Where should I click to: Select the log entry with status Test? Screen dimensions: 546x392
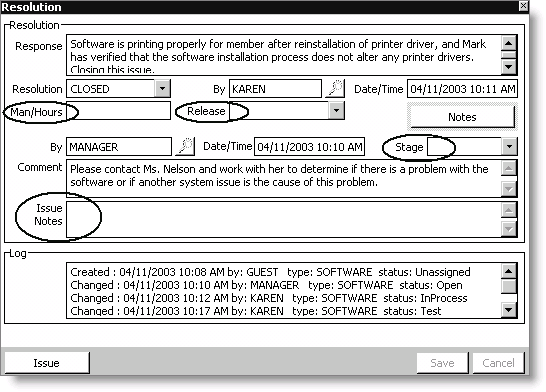coord(256,311)
